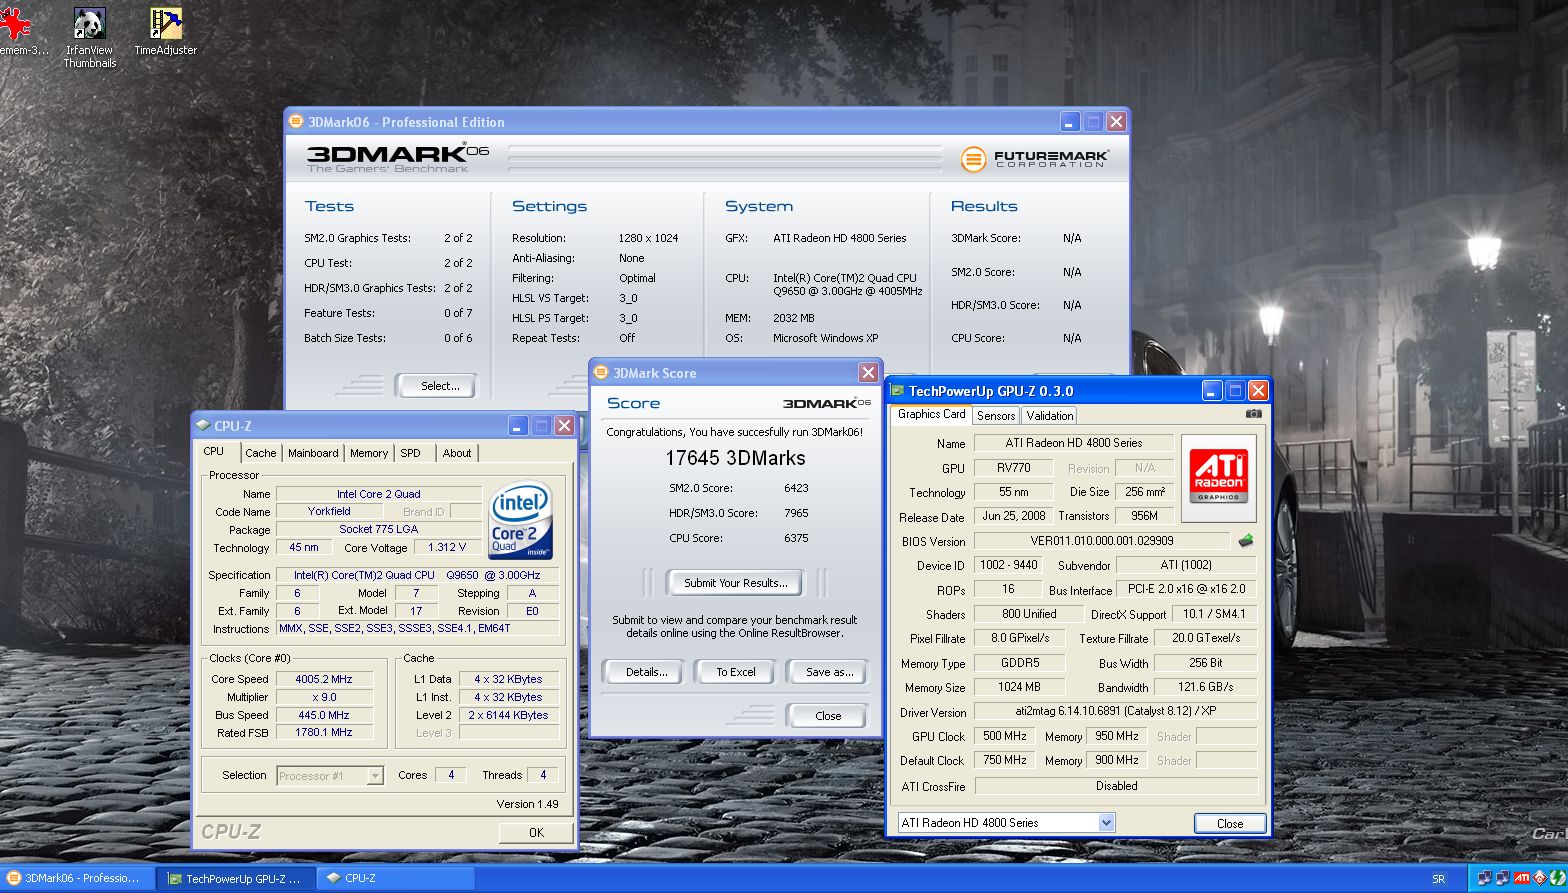Click the To Excel button
The image size is (1568, 893).
point(736,672)
